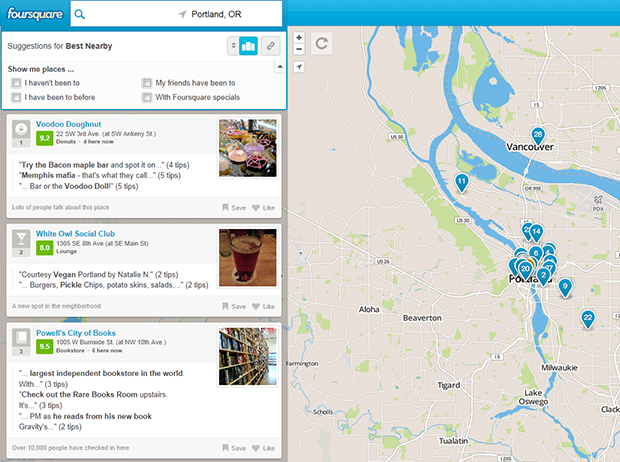This screenshot has width=620, height=462.
Task: Toggle "With Foursquare specials" checkbox
Action: 147,98
